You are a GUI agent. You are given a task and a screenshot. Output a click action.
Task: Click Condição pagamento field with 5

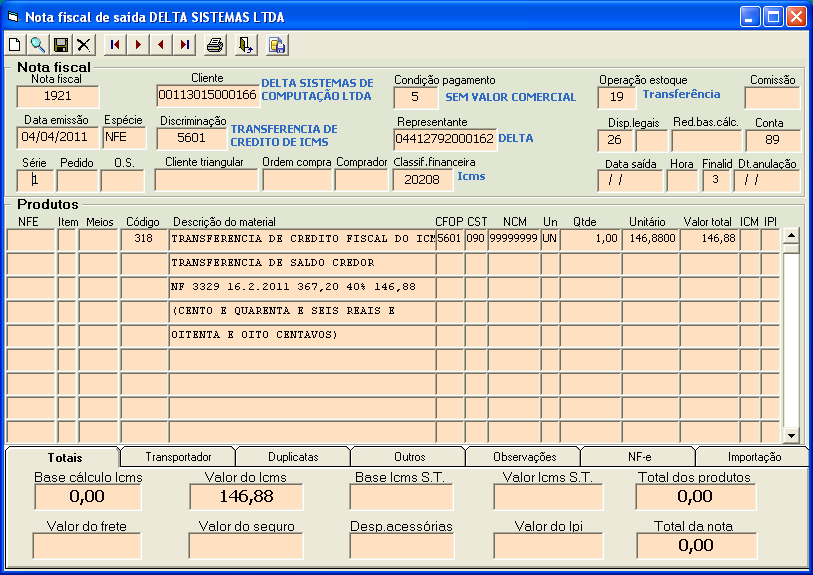pos(415,97)
